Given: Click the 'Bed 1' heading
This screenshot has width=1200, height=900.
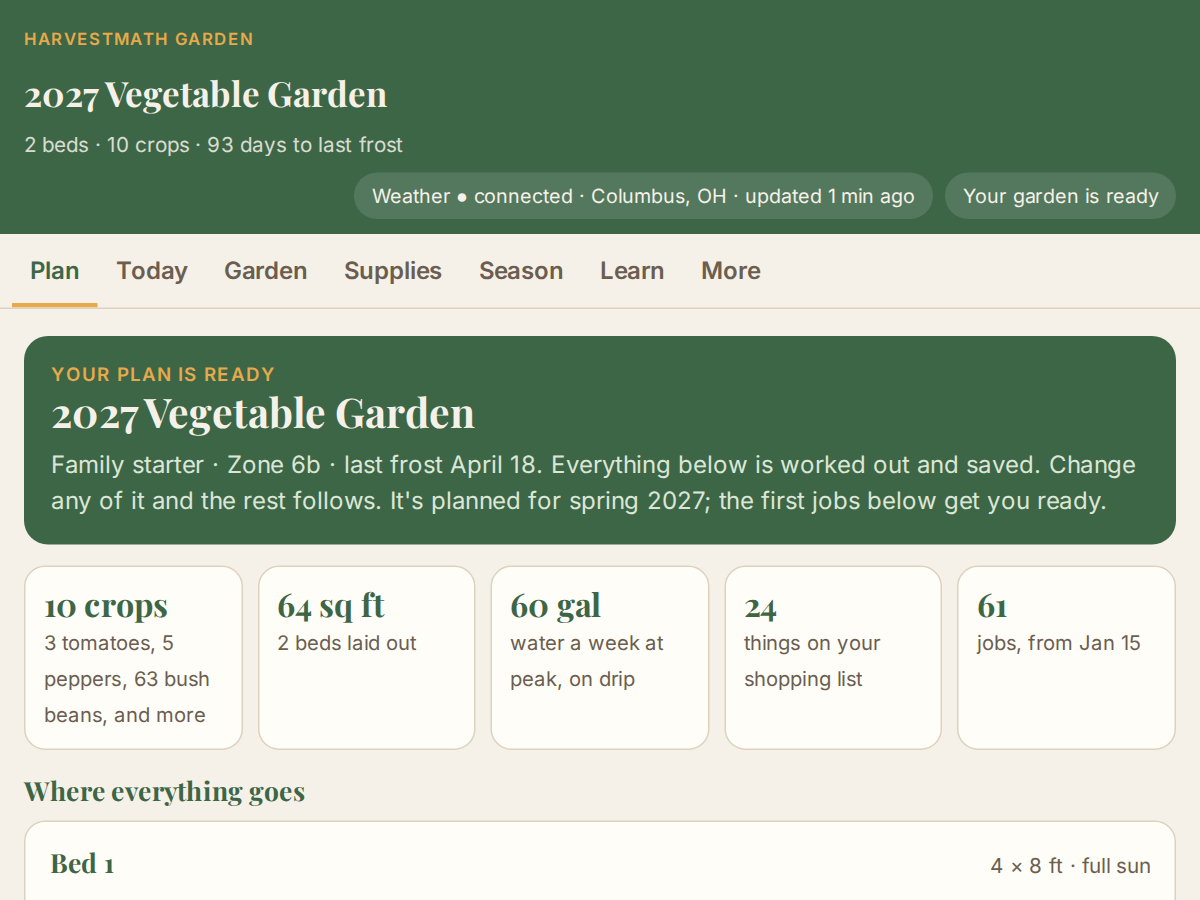Looking at the screenshot, I should pyautogui.click(x=82, y=864).
